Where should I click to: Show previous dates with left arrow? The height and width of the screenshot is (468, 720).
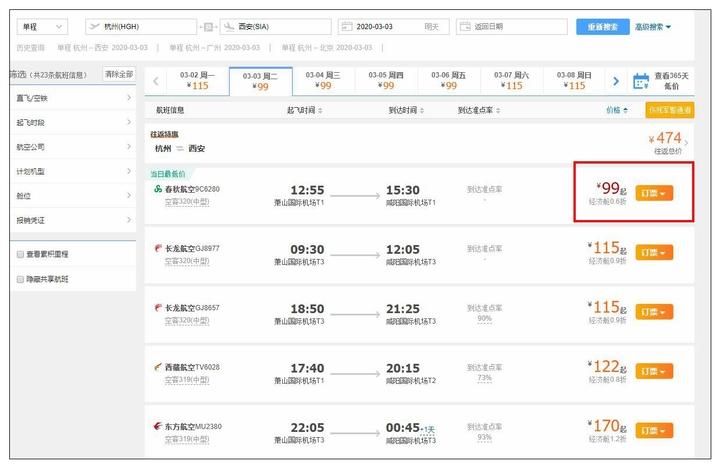coord(156,81)
